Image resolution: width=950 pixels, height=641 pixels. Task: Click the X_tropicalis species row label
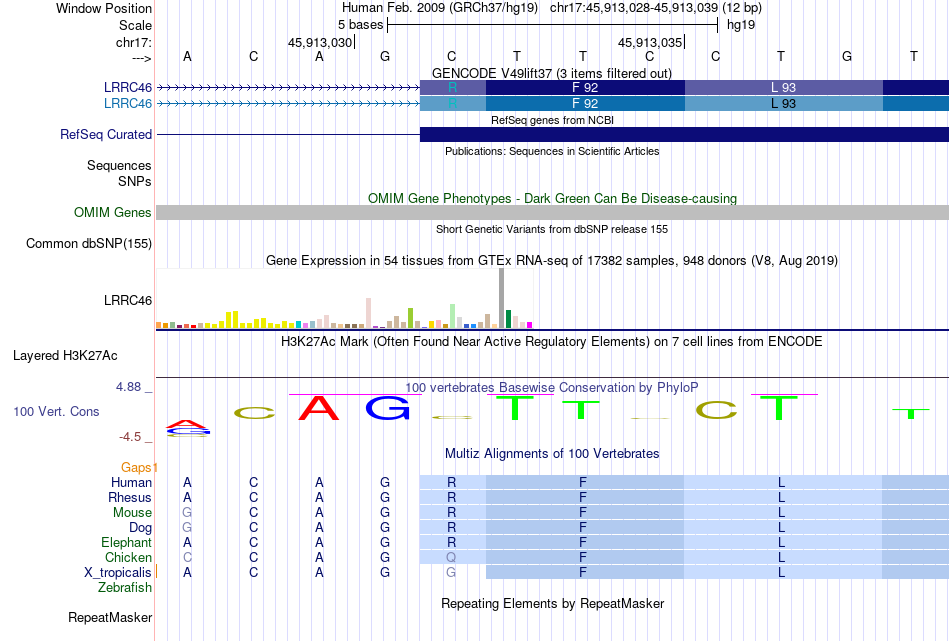[x=118, y=573]
